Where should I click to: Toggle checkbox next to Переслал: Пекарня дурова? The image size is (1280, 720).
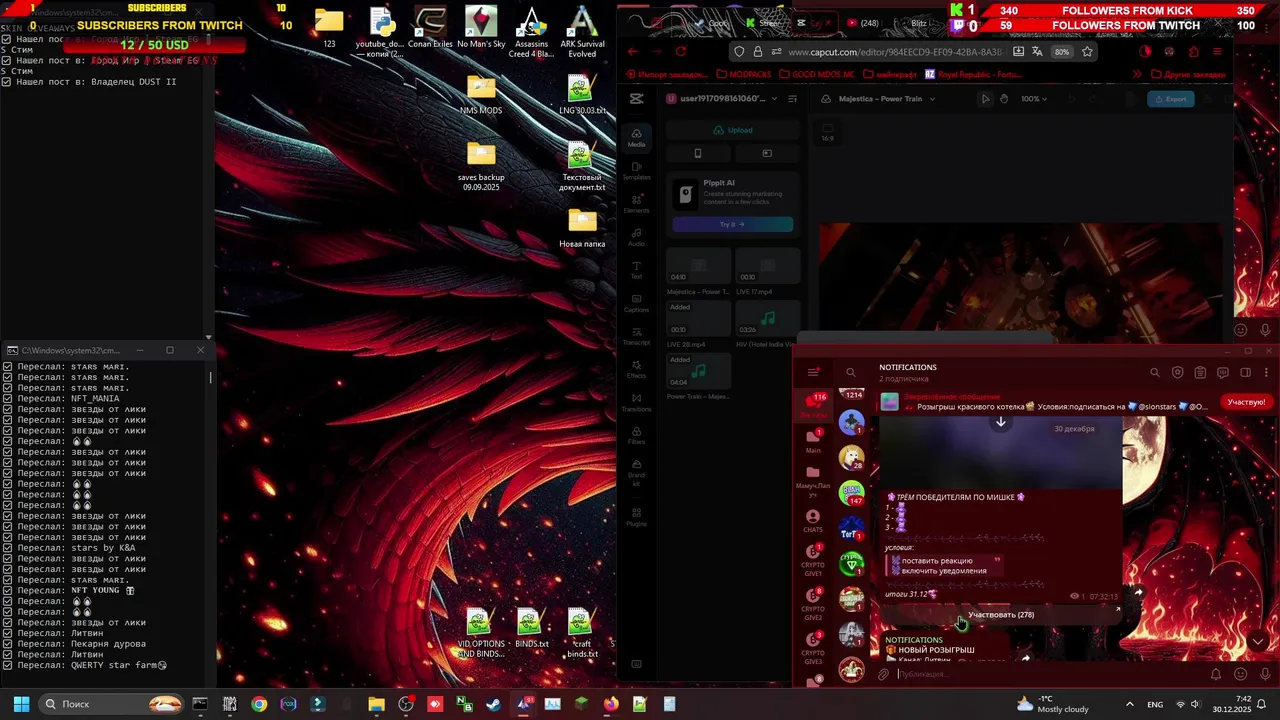tap(7, 644)
